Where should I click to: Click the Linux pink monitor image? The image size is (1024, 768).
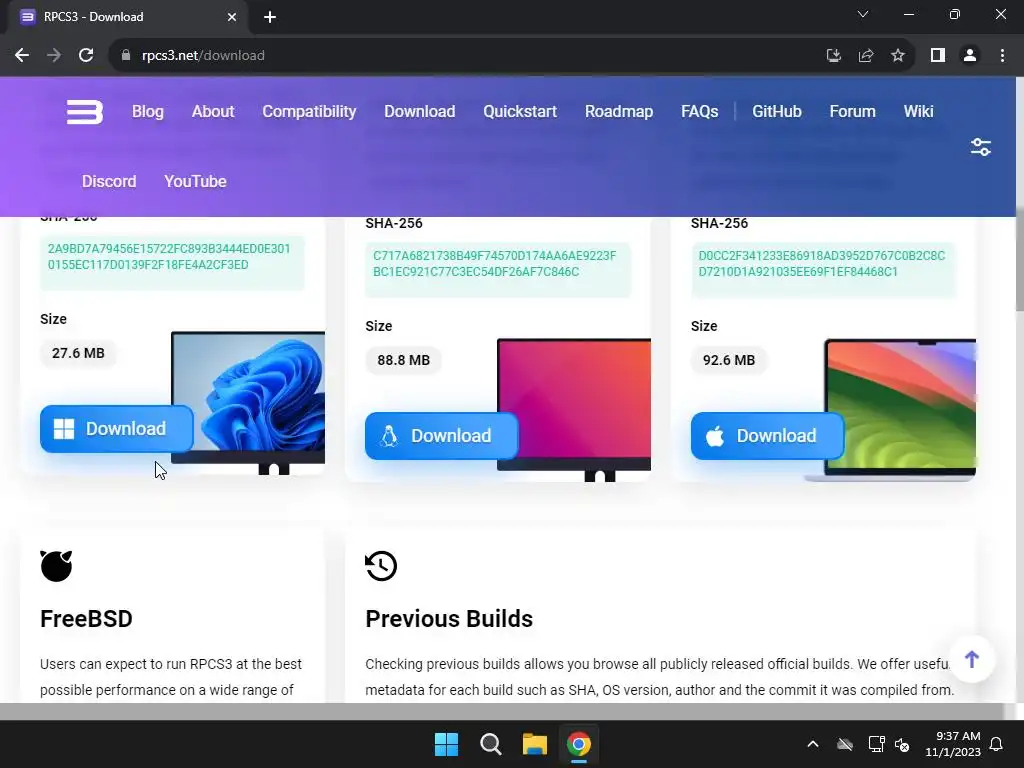[x=573, y=410]
